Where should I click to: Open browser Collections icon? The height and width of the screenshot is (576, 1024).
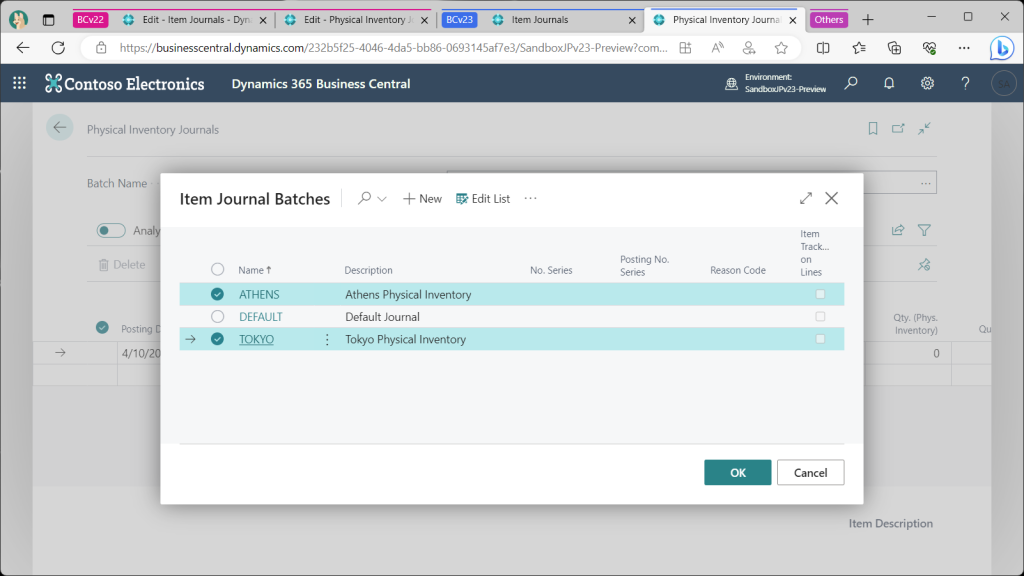pos(894,48)
